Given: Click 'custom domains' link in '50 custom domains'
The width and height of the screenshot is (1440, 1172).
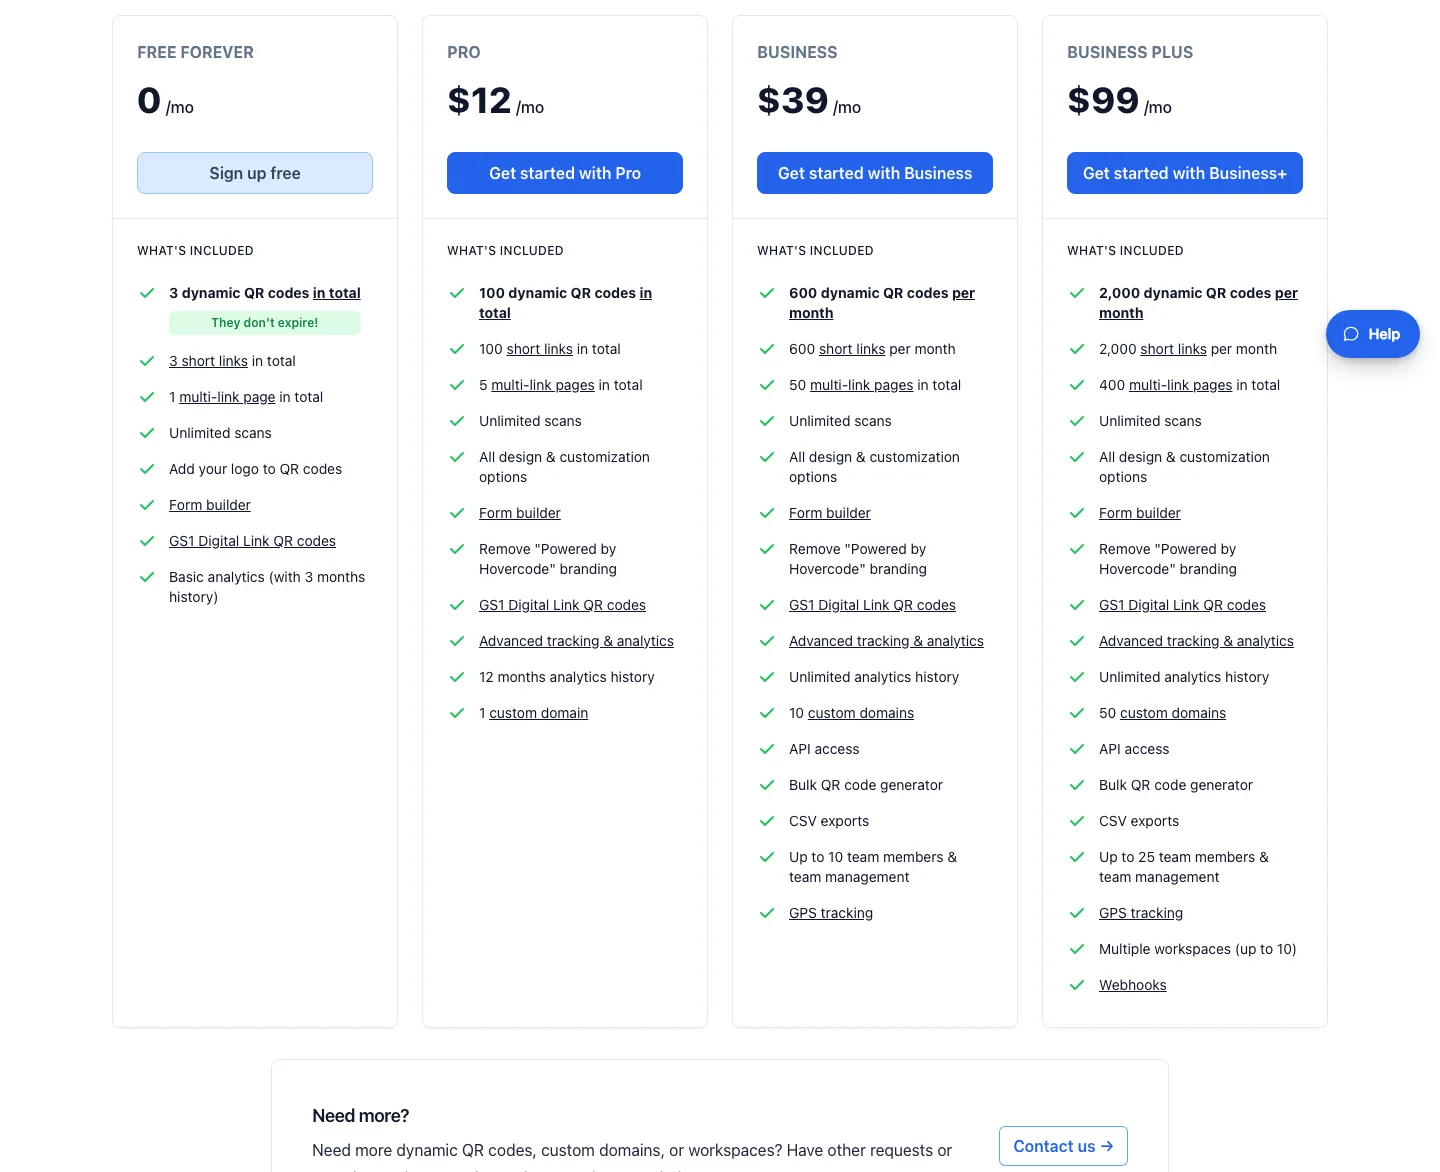Looking at the screenshot, I should 1173,713.
